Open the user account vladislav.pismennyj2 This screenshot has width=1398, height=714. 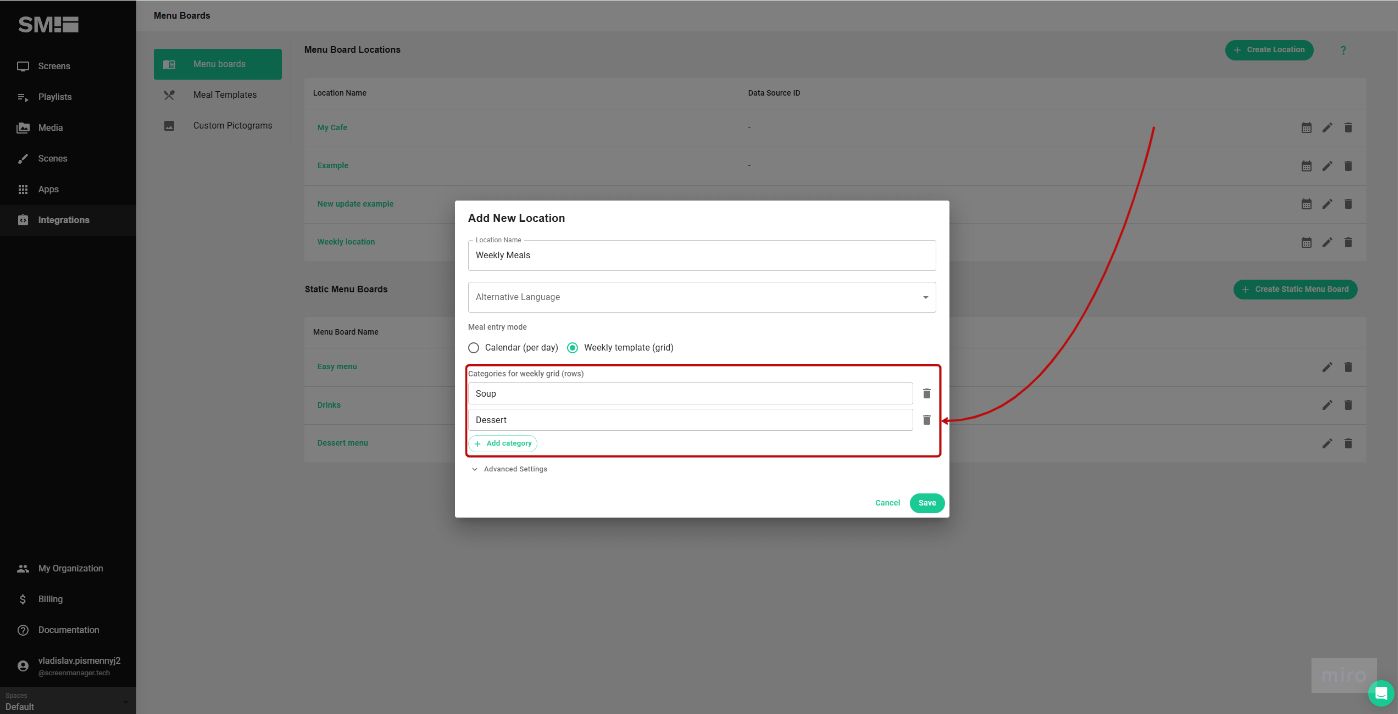tap(68, 666)
